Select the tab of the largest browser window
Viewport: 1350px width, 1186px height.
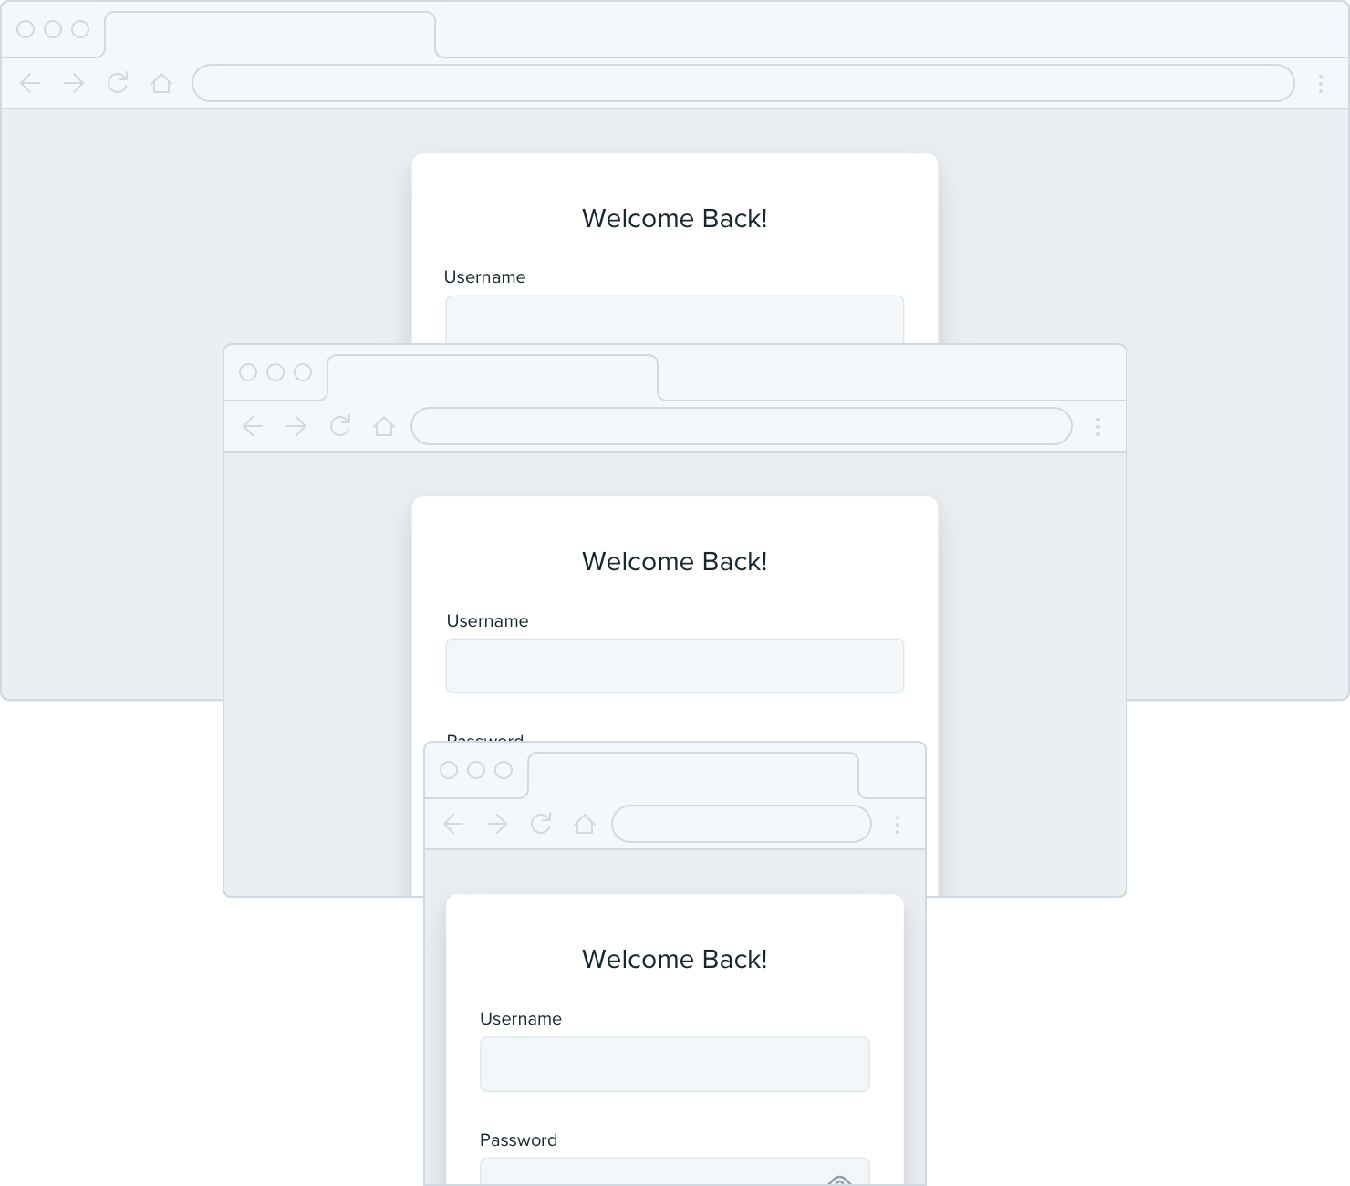click(x=270, y=35)
